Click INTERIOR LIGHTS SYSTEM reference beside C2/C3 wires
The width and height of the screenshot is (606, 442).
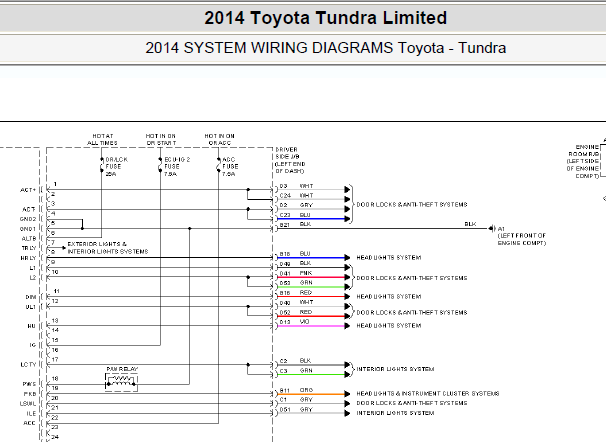coord(395,369)
